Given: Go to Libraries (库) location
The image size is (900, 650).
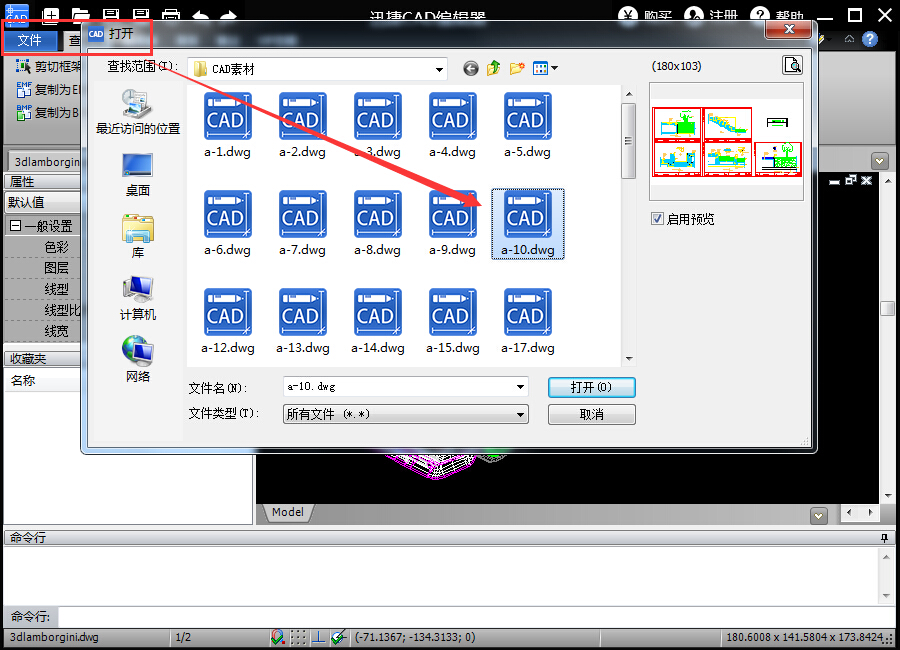Looking at the screenshot, I should (x=138, y=237).
